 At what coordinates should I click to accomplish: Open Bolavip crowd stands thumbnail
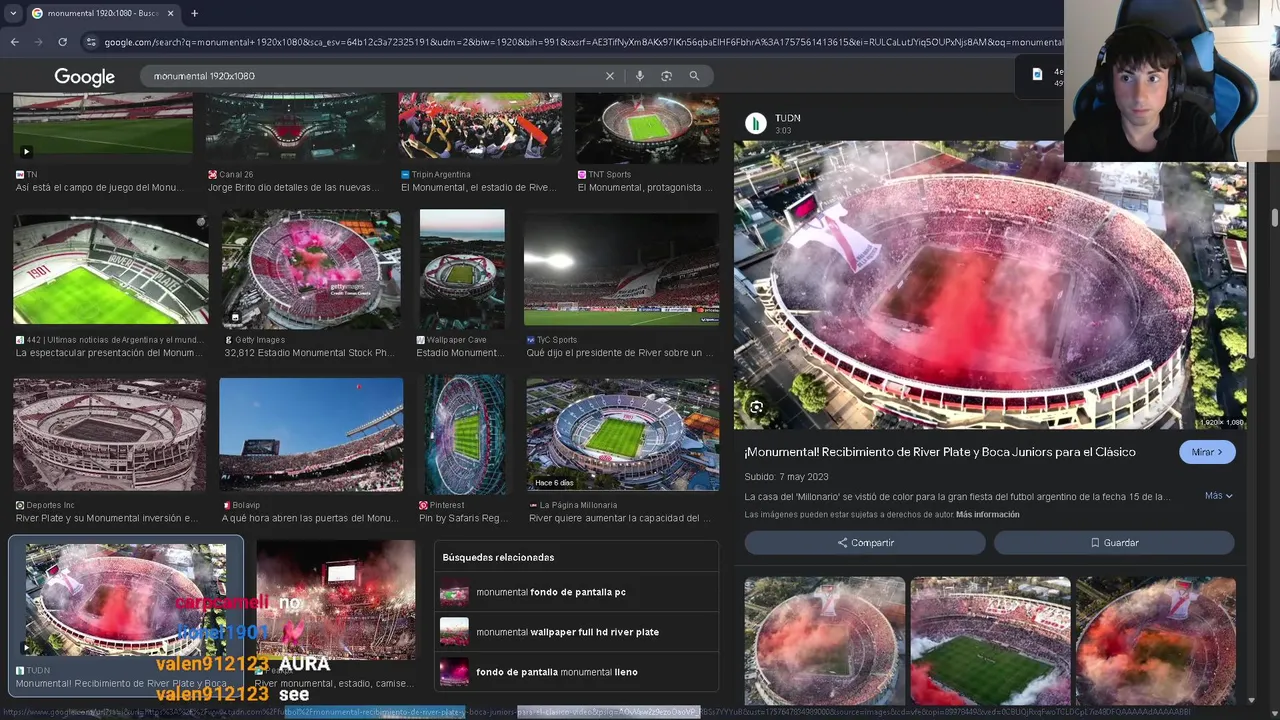[x=311, y=434]
